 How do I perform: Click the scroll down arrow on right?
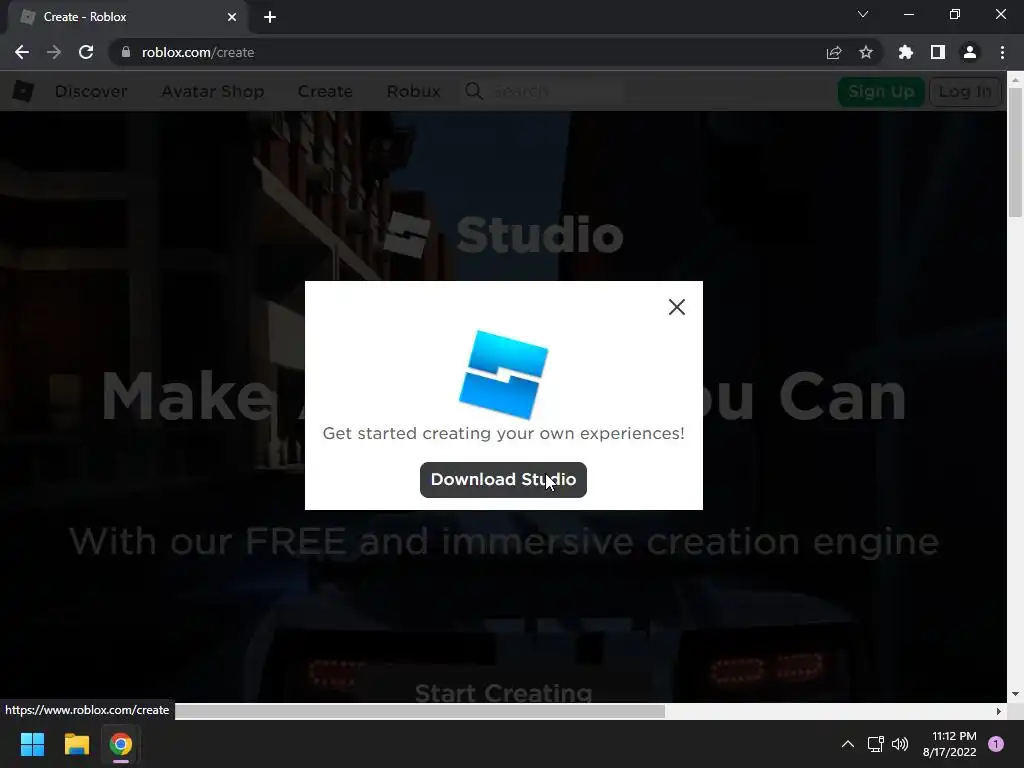coord(1015,694)
